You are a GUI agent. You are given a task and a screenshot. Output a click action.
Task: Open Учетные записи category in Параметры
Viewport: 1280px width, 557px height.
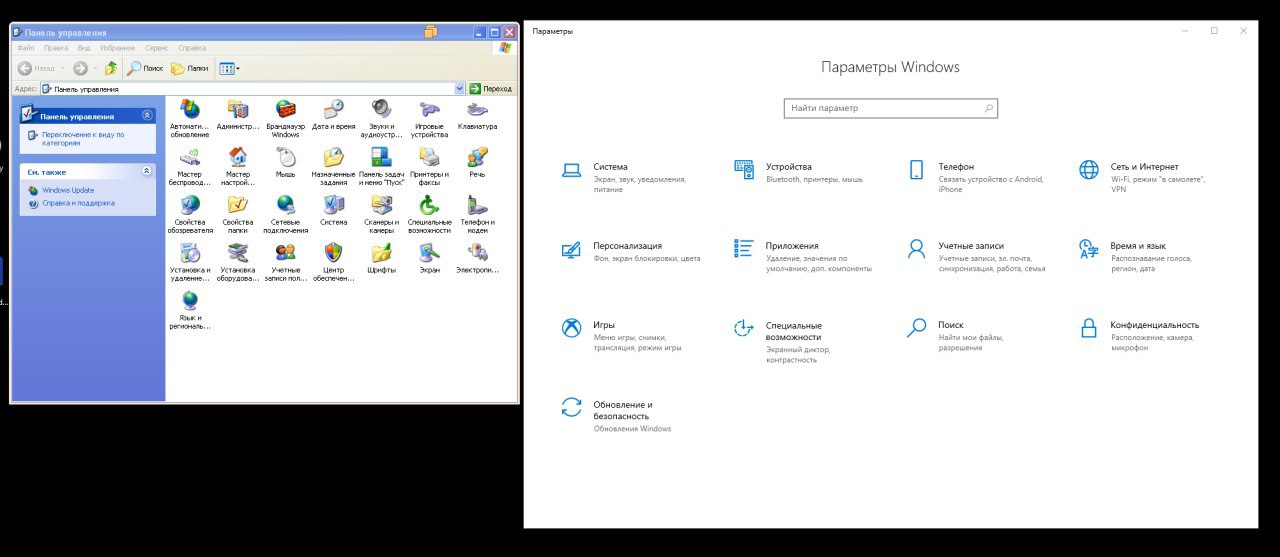[976, 256]
